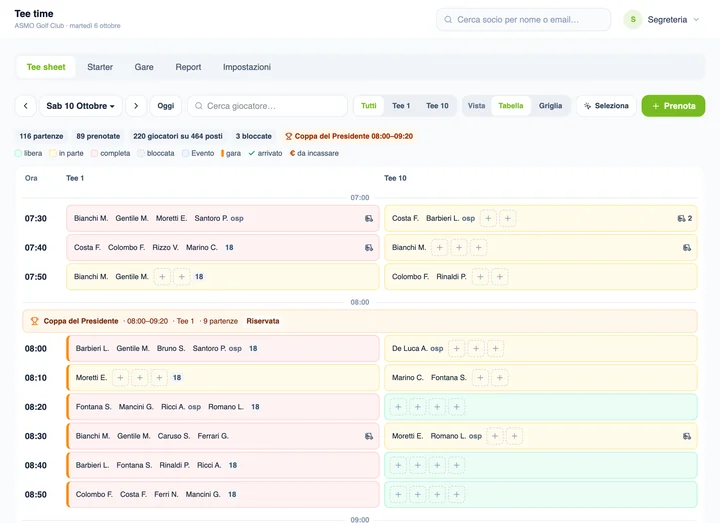Jump to today with Oggi button
Viewport: 720px width, 523px height.
(166, 106)
